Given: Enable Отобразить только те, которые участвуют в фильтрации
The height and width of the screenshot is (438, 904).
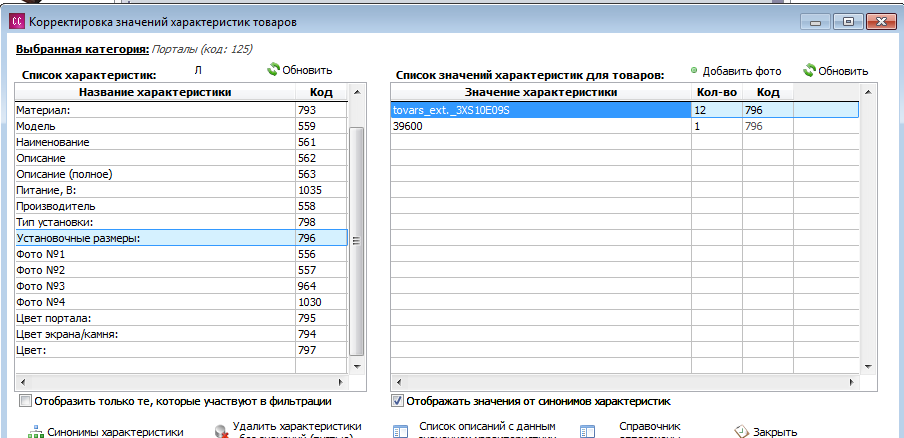Looking at the screenshot, I should coord(25,401).
